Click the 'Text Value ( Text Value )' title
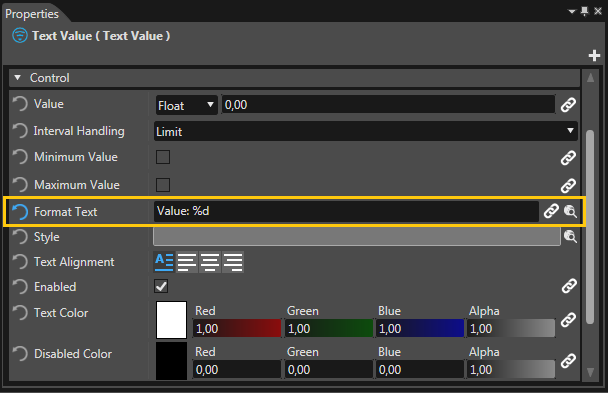The width and height of the screenshot is (609, 394). tap(101, 36)
